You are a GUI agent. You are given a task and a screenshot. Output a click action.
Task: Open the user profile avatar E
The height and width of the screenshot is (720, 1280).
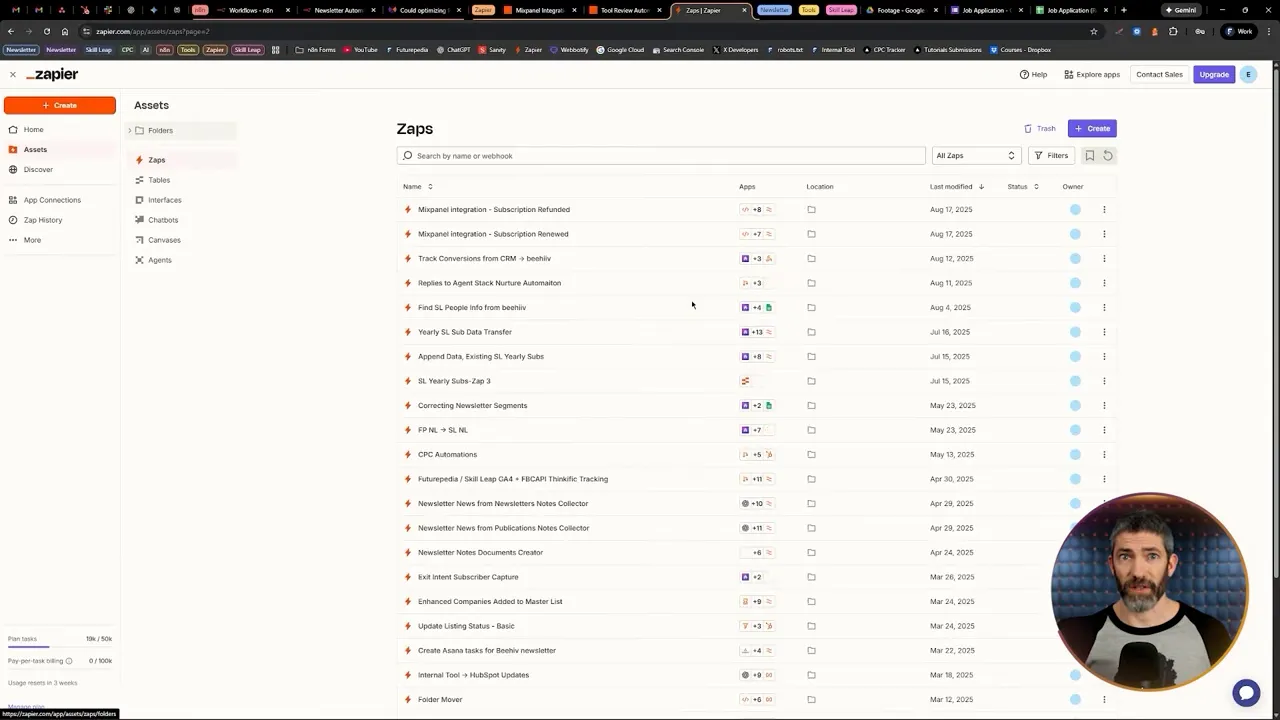pyautogui.click(x=1248, y=75)
